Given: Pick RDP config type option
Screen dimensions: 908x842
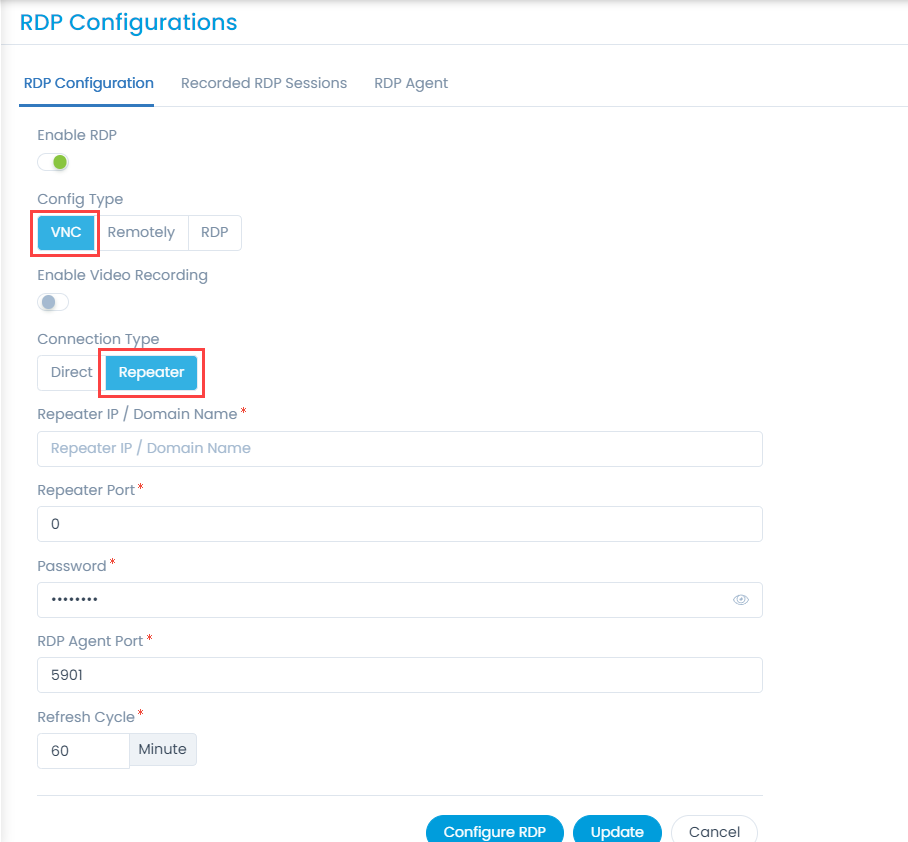Looking at the screenshot, I should click(x=214, y=233).
